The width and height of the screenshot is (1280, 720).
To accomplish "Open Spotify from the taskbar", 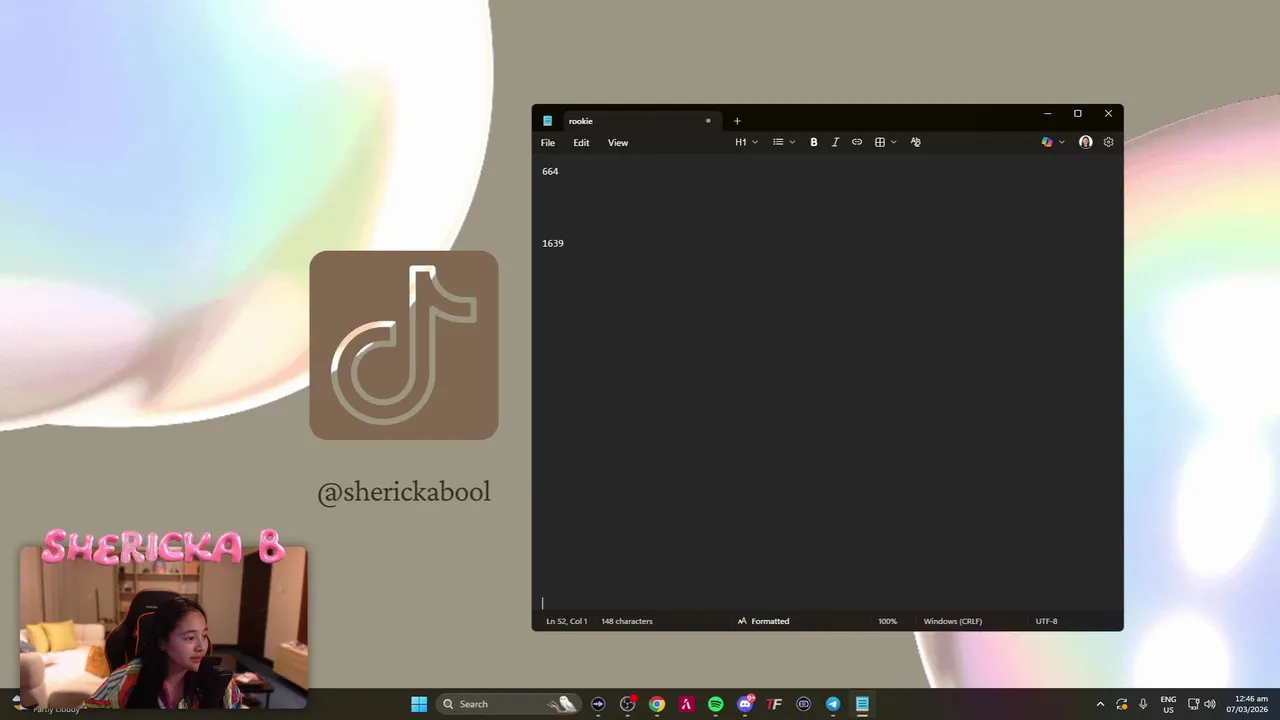I will [716, 704].
